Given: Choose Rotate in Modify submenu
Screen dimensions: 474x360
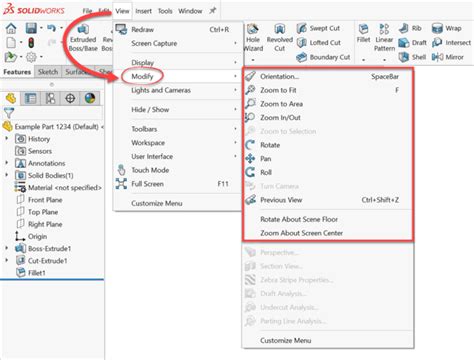Looking at the screenshot, I should (328, 145).
